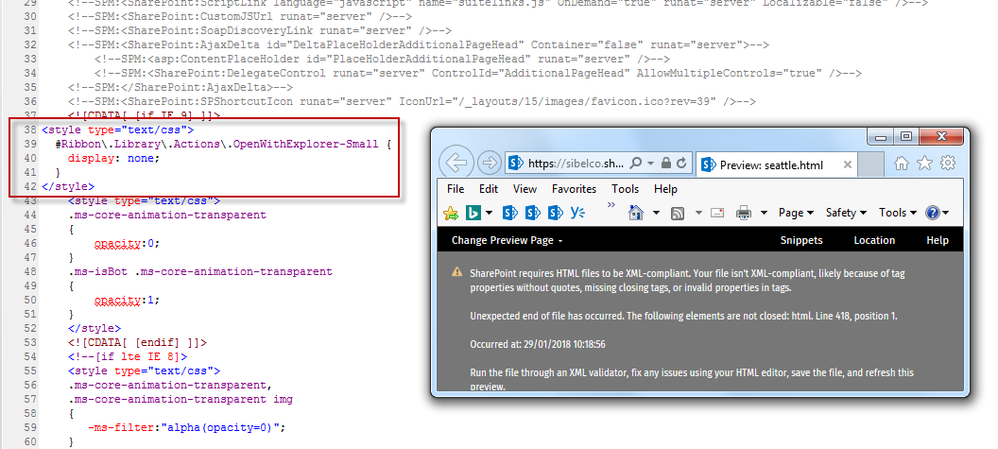
Task: Open Favorites star icon near the gear
Action: click(924, 164)
